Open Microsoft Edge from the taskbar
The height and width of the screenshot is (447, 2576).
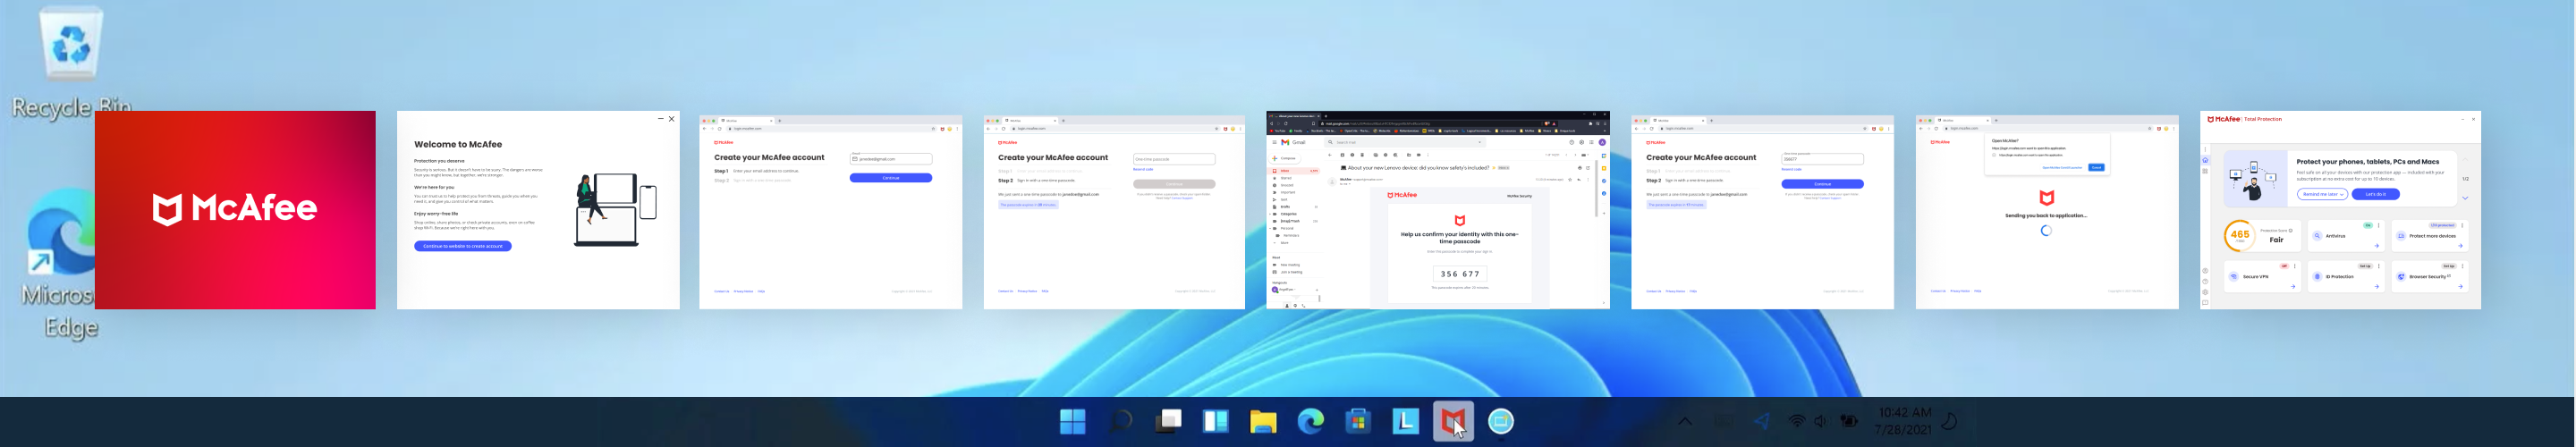[x=1310, y=422]
